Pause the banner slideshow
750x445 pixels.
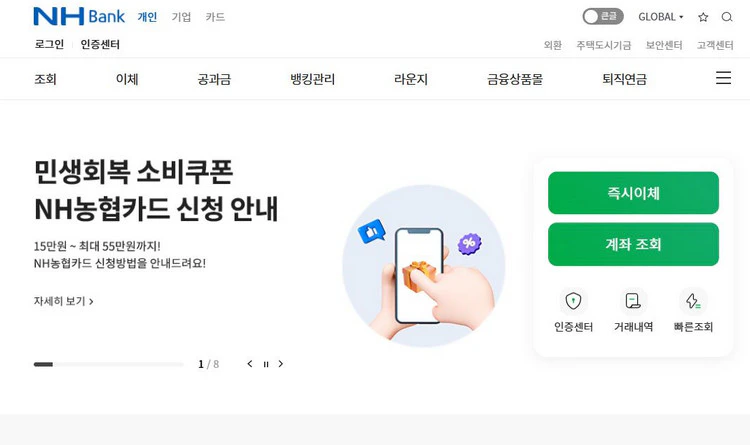click(x=266, y=364)
